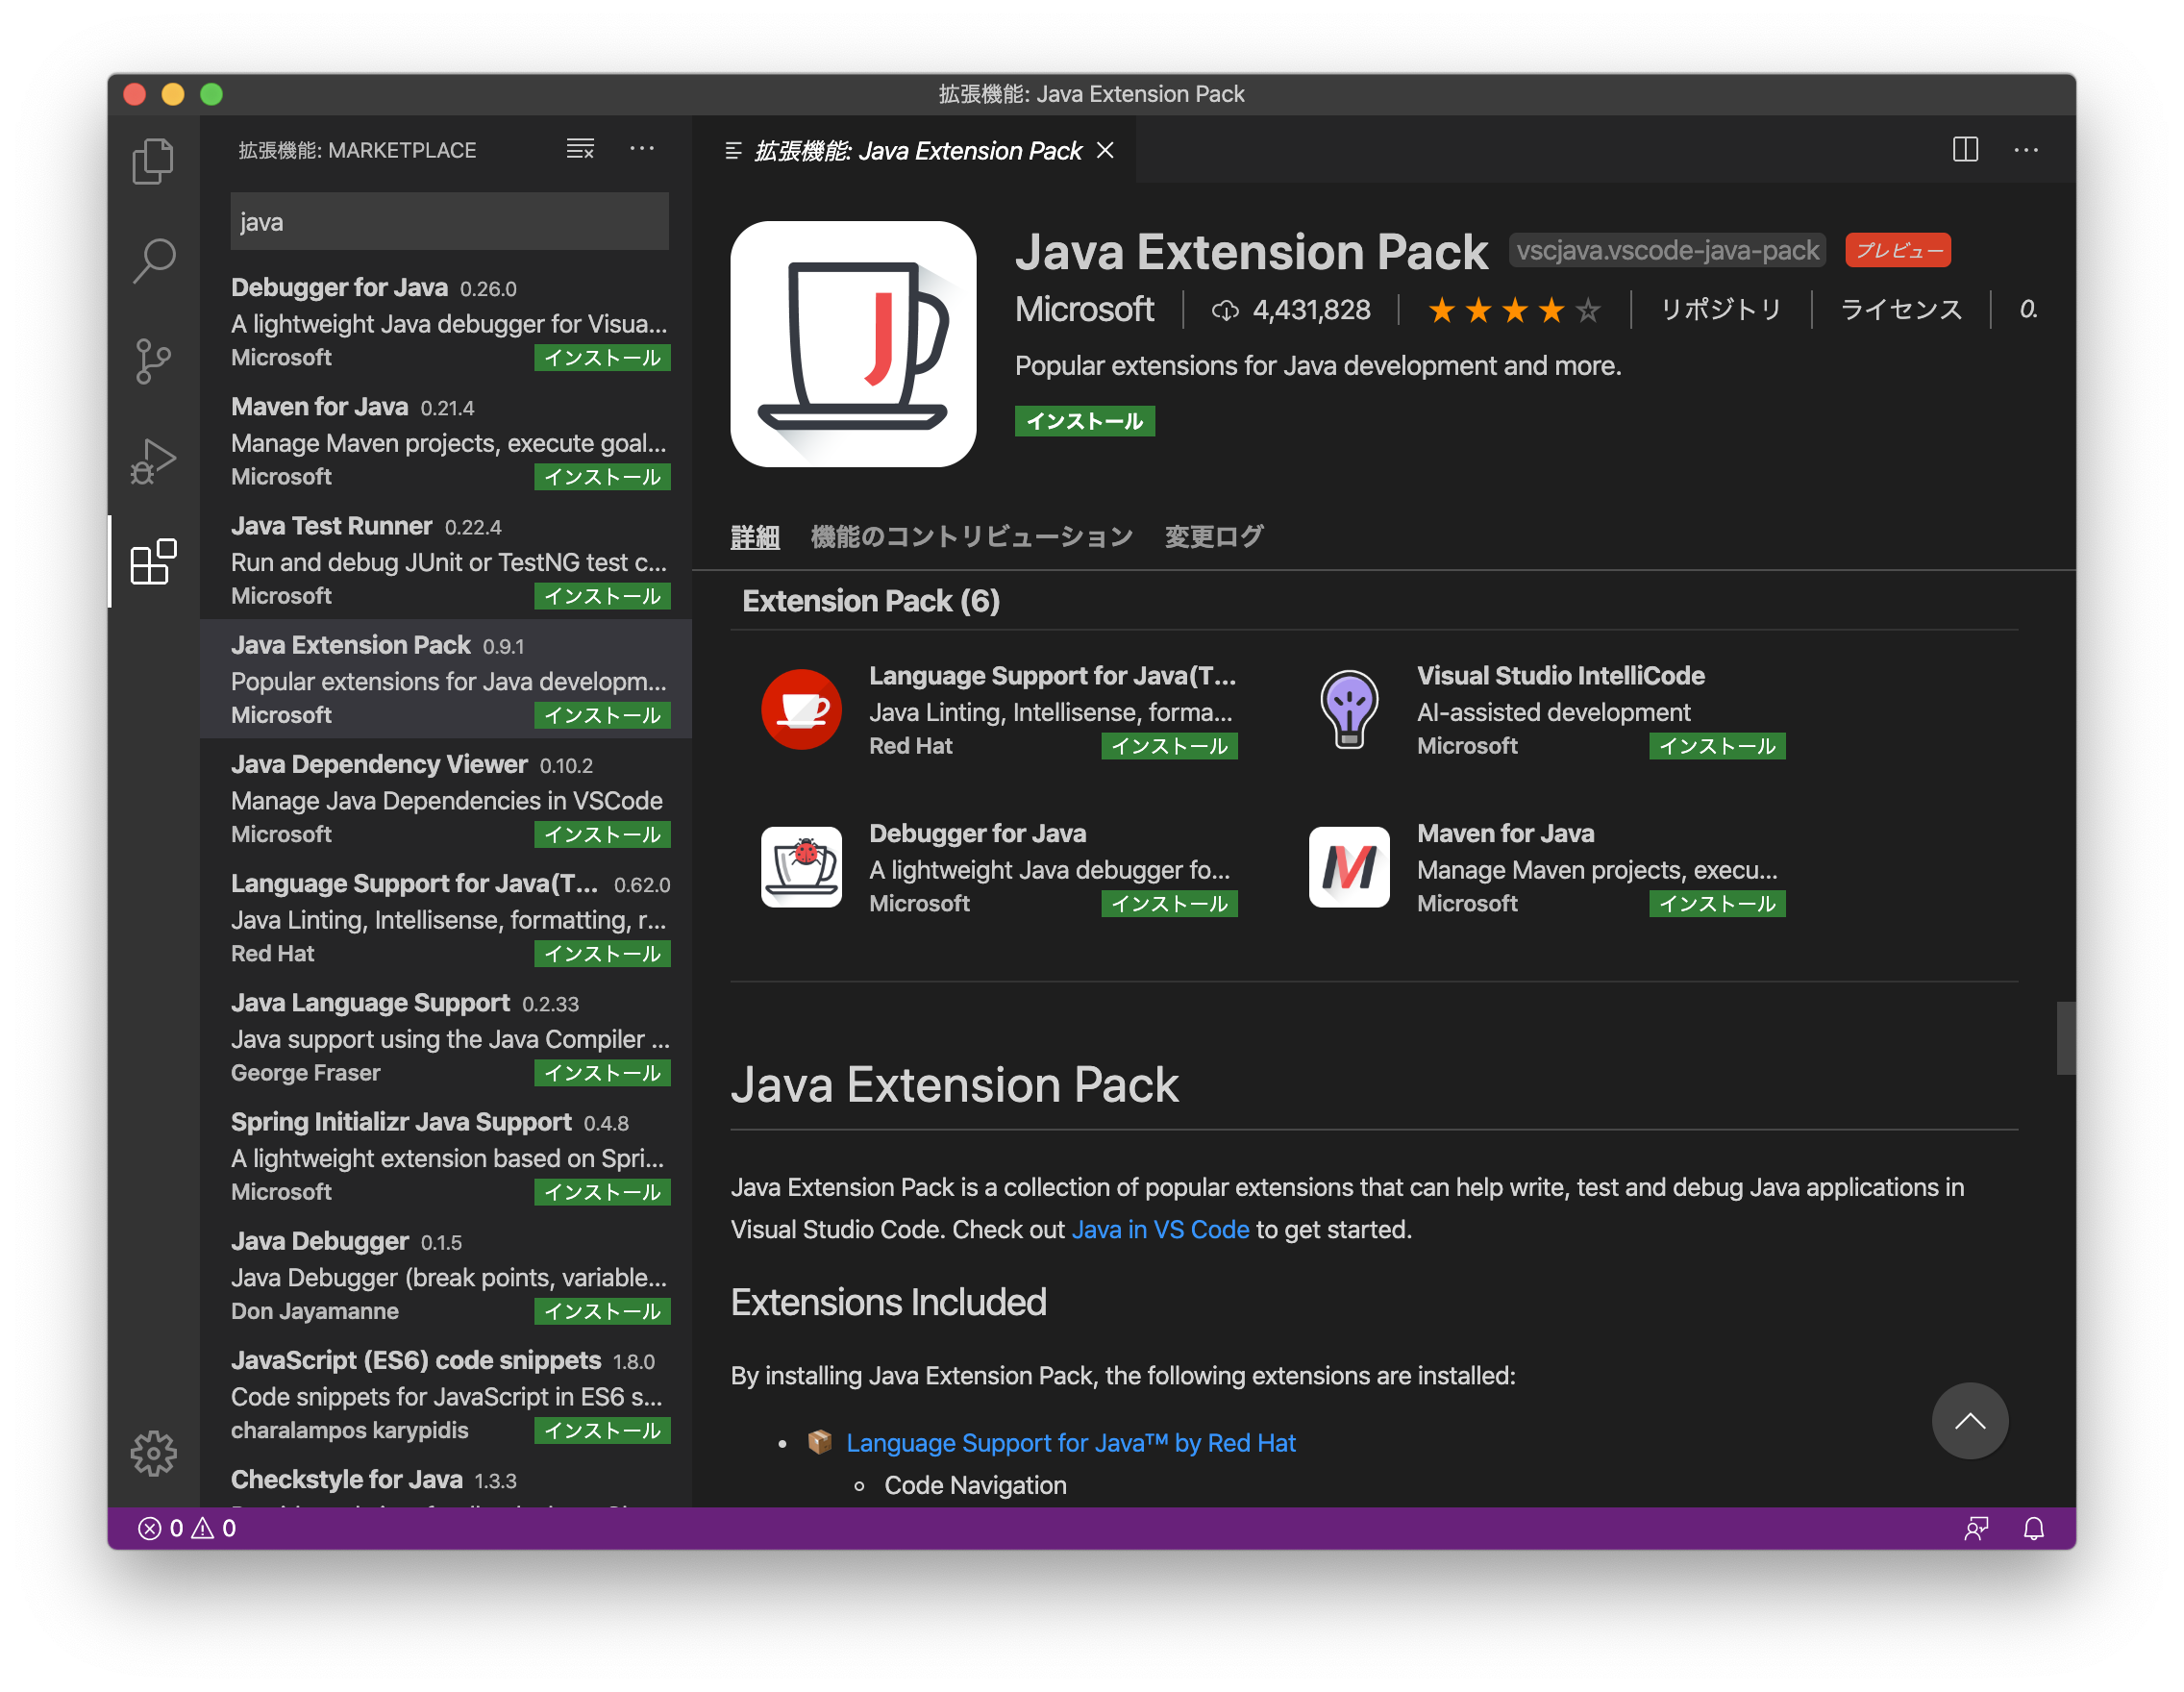Open the editor more actions (...) menu
The width and height of the screenshot is (2184, 1692).
tap(2026, 150)
